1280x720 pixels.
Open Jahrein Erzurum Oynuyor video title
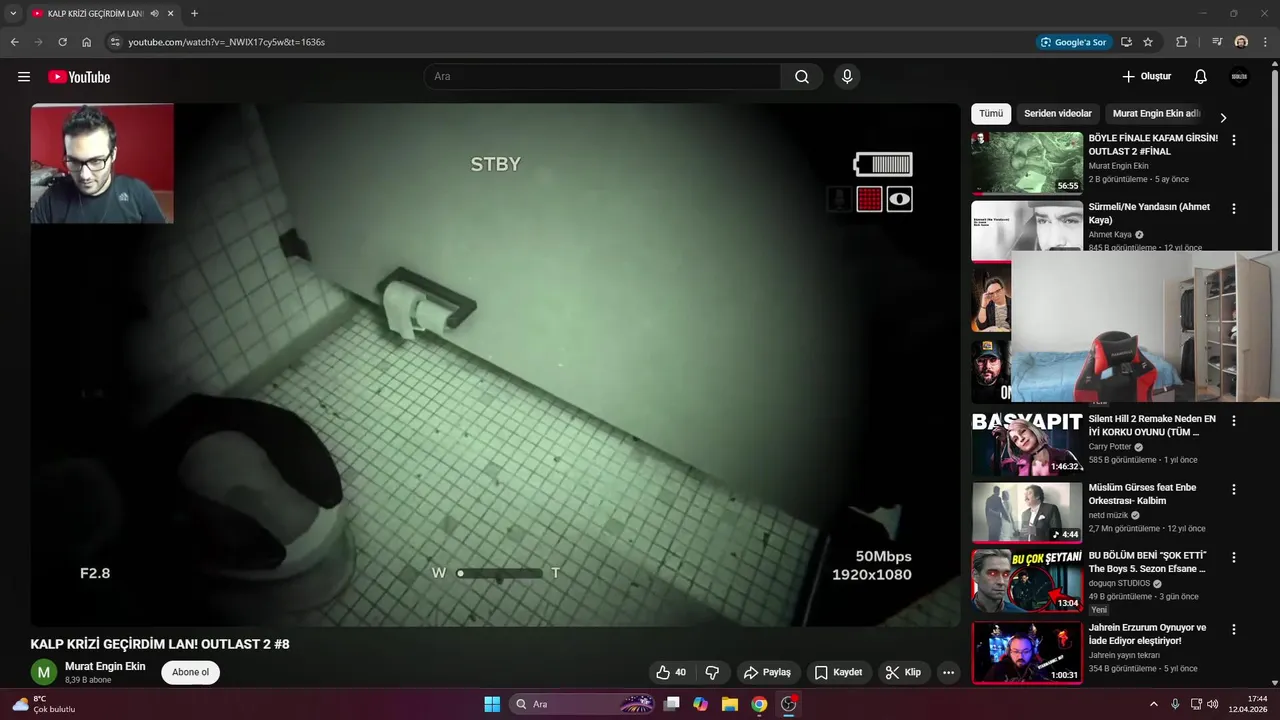click(x=1148, y=634)
